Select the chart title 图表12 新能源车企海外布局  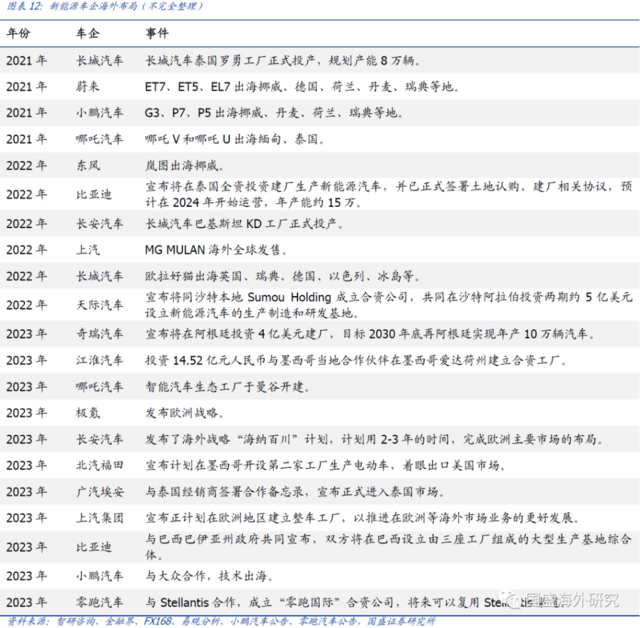pyautogui.click(x=105, y=6)
